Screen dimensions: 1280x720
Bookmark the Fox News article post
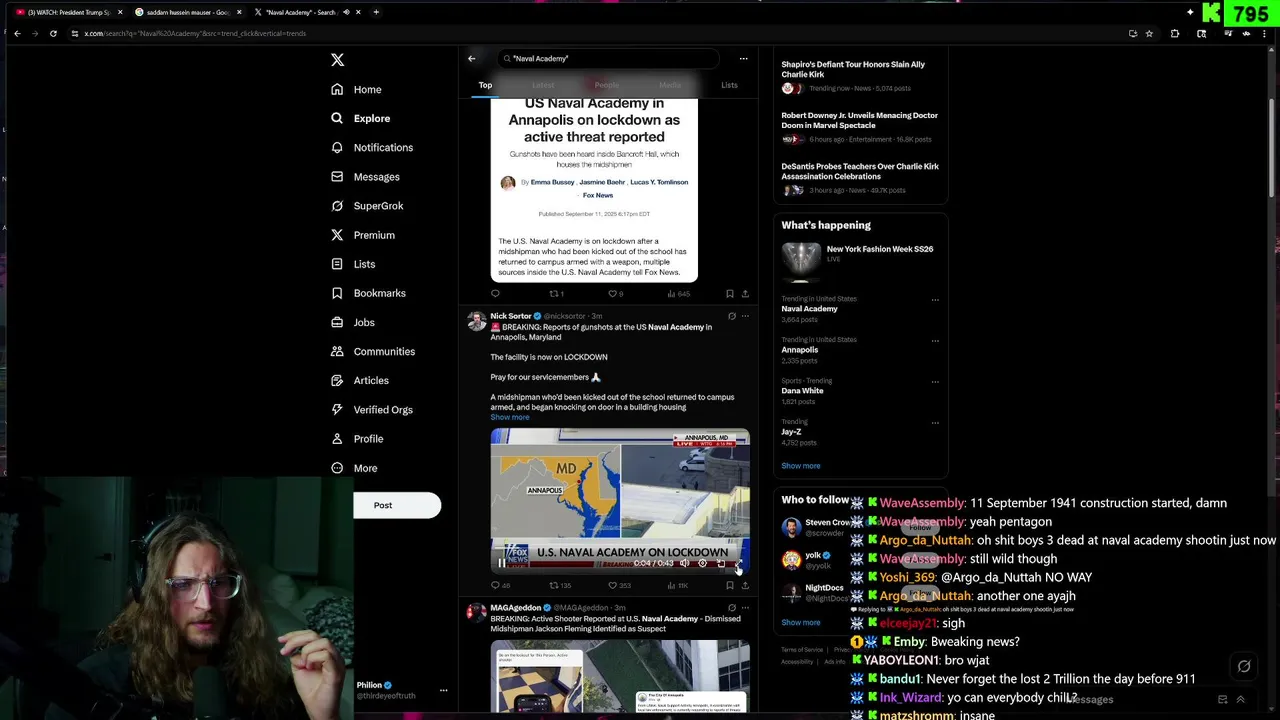[x=730, y=294]
